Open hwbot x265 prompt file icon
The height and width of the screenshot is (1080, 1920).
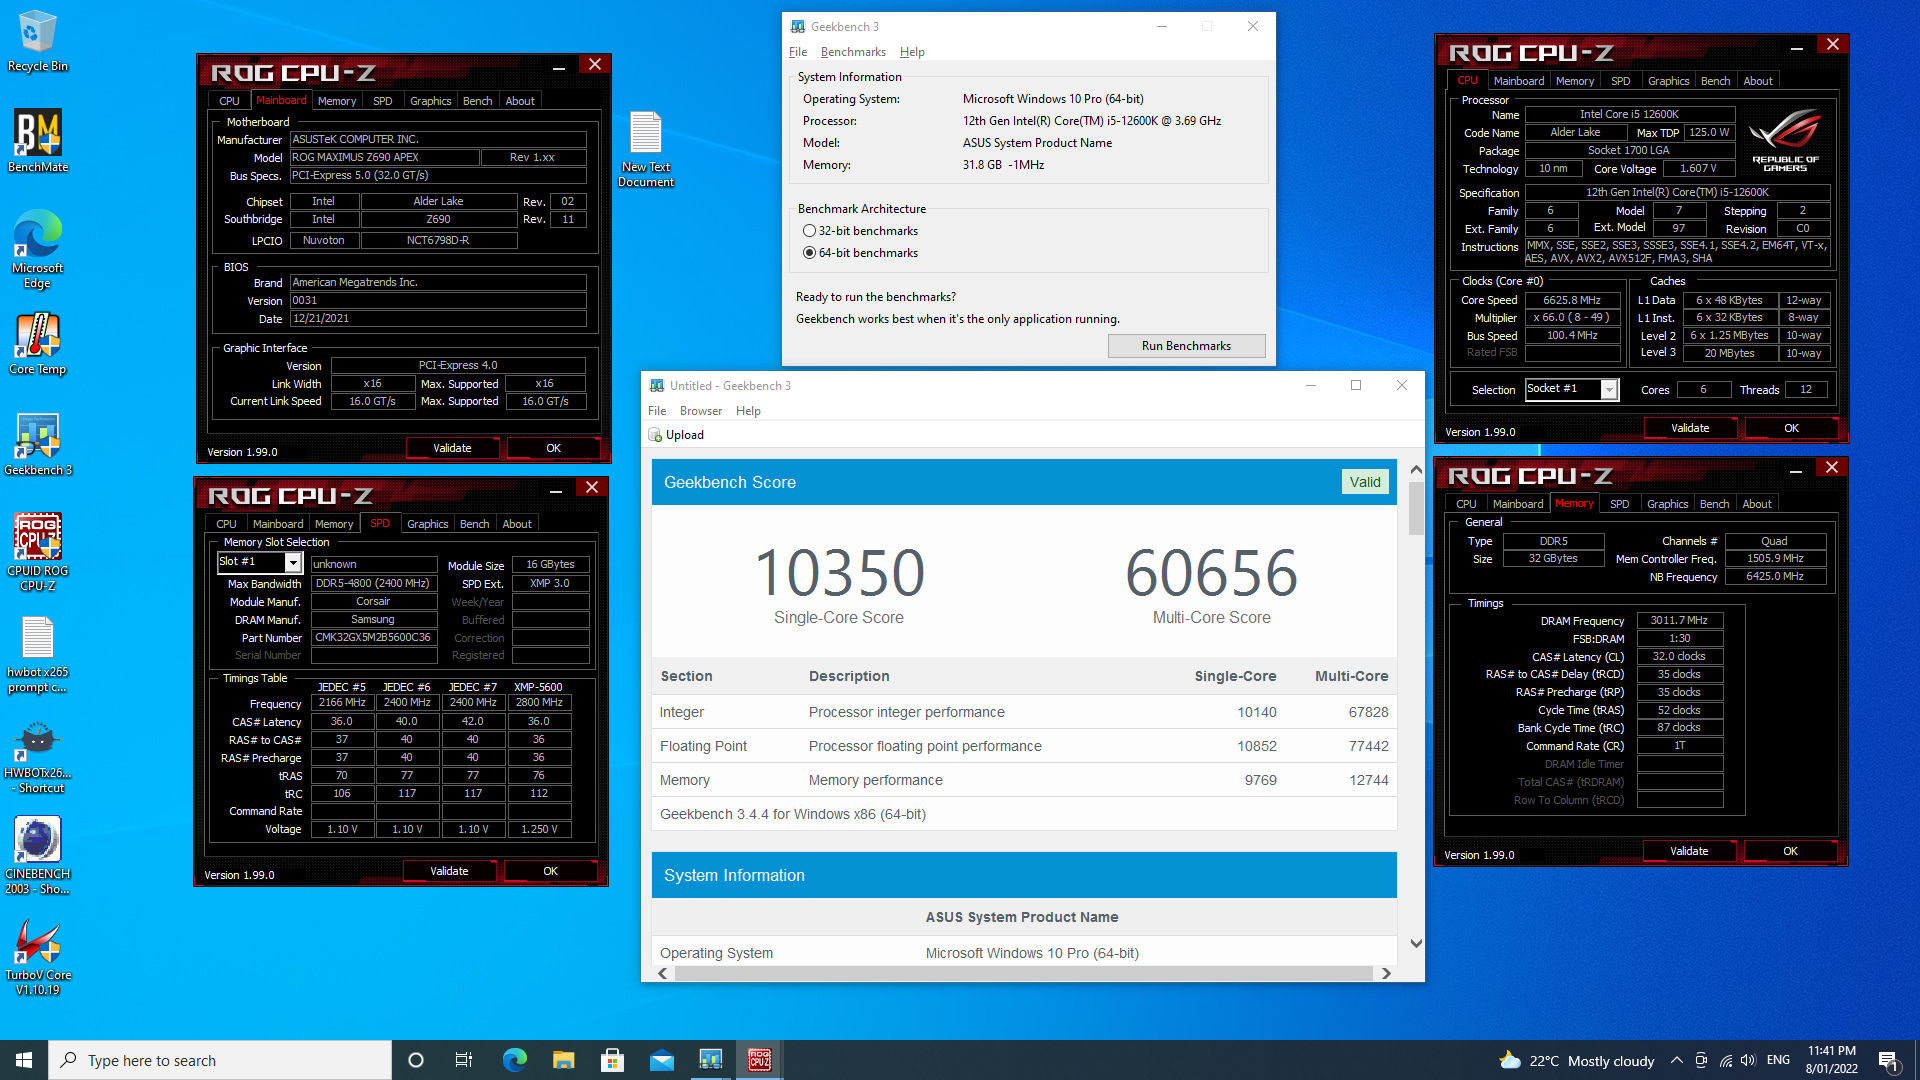tap(38, 654)
